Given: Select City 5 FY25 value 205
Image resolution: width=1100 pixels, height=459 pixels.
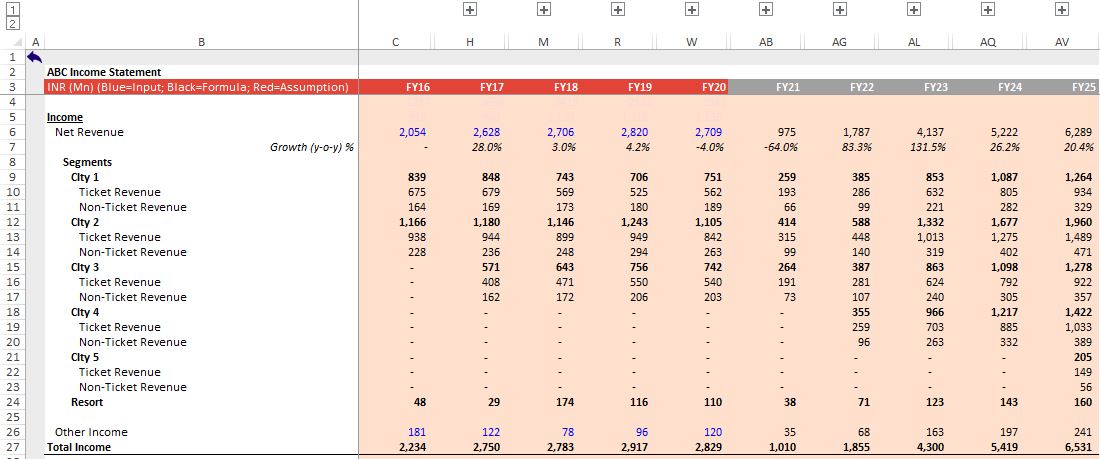Looking at the screenshot, I should coord(1083,357).
